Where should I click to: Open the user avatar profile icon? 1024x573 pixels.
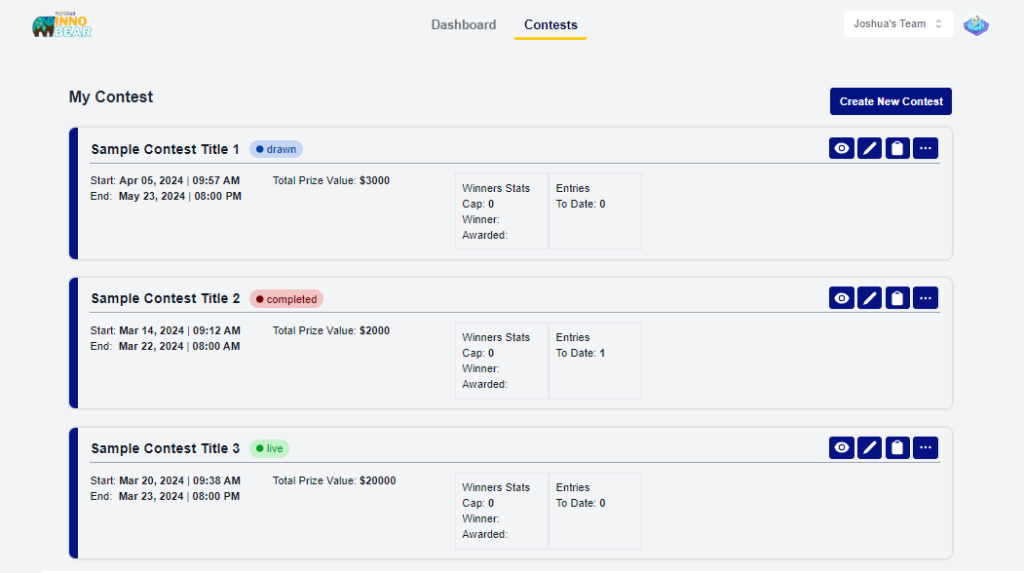[x=976, y=25]
